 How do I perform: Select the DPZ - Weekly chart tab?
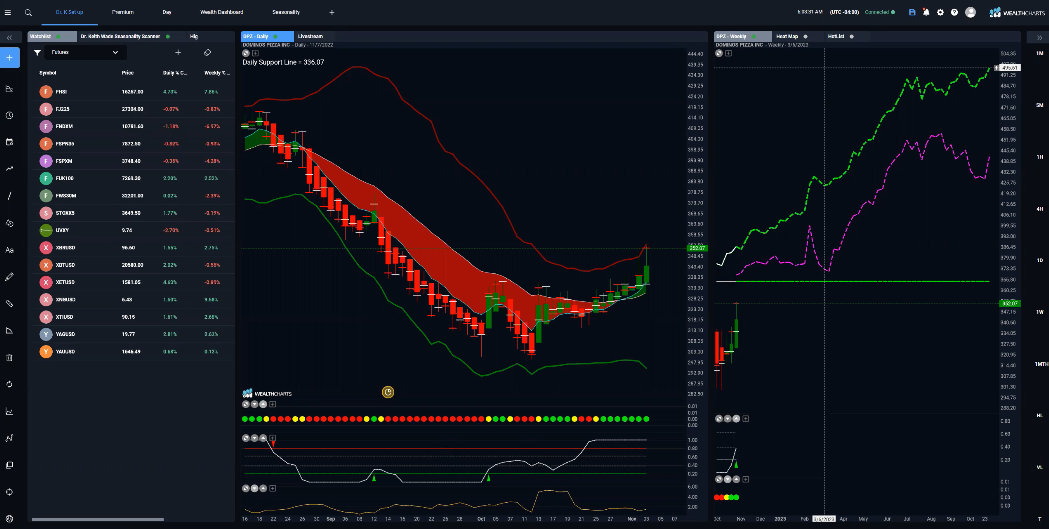[x=742, y=37]
